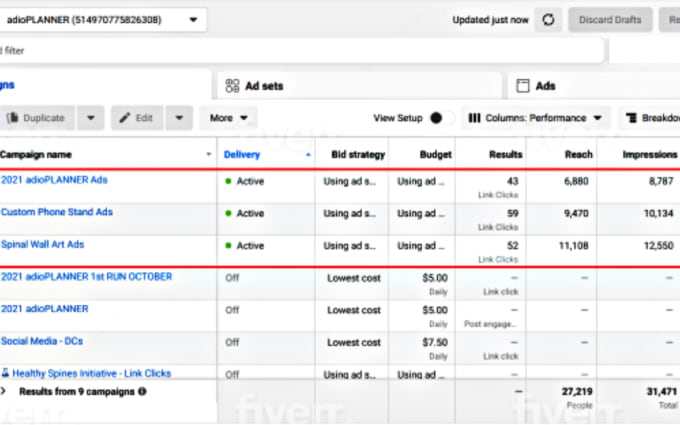Screen dimensions: 680x425
Task: Click the Delivery column sort arrow
Action: [x=308, y=155]
